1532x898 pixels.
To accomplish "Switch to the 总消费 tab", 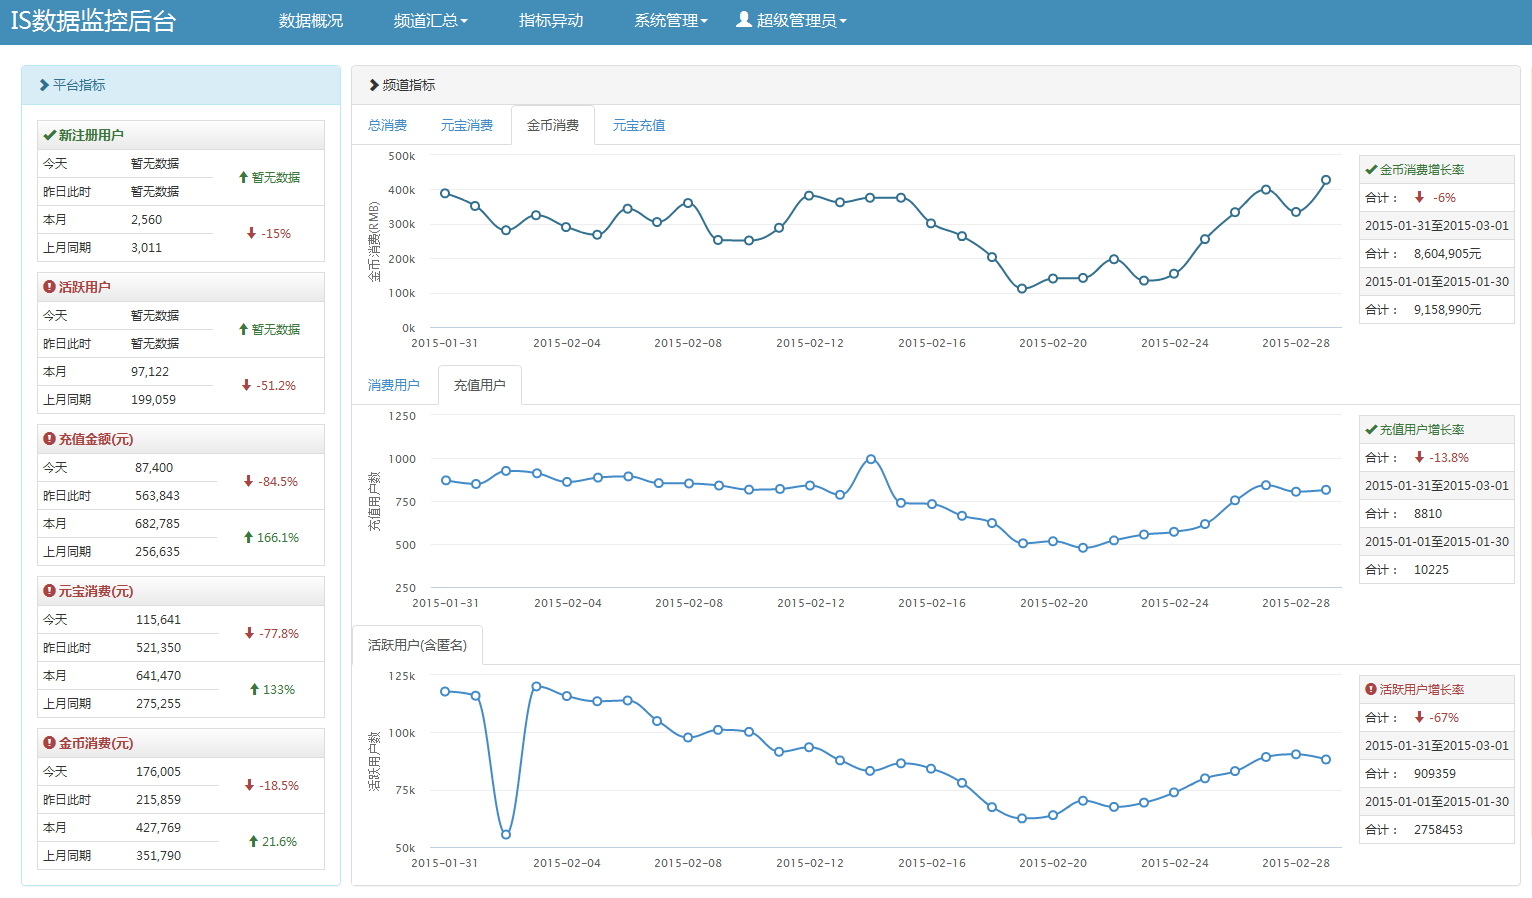I will (388, 125).
